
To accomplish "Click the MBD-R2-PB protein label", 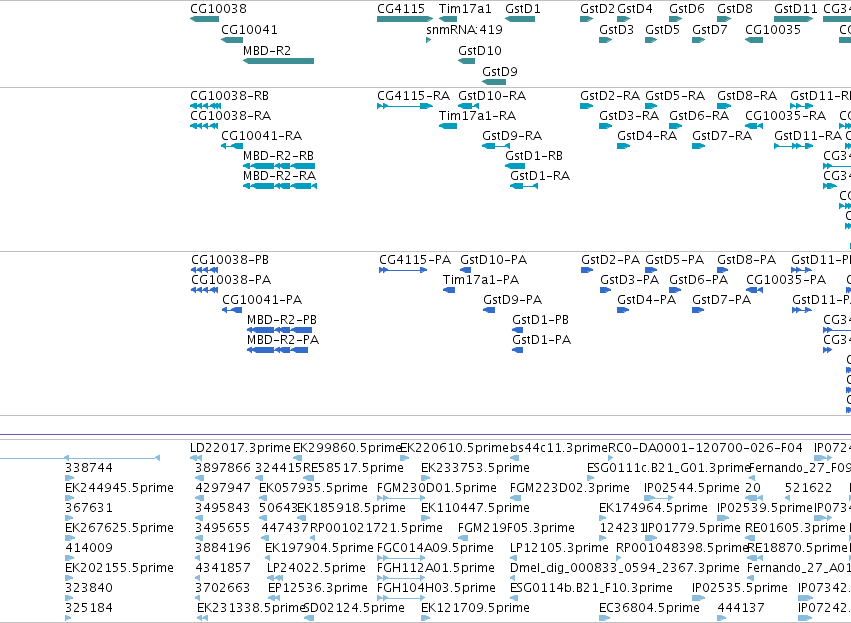I will click(x=282, y=320).
